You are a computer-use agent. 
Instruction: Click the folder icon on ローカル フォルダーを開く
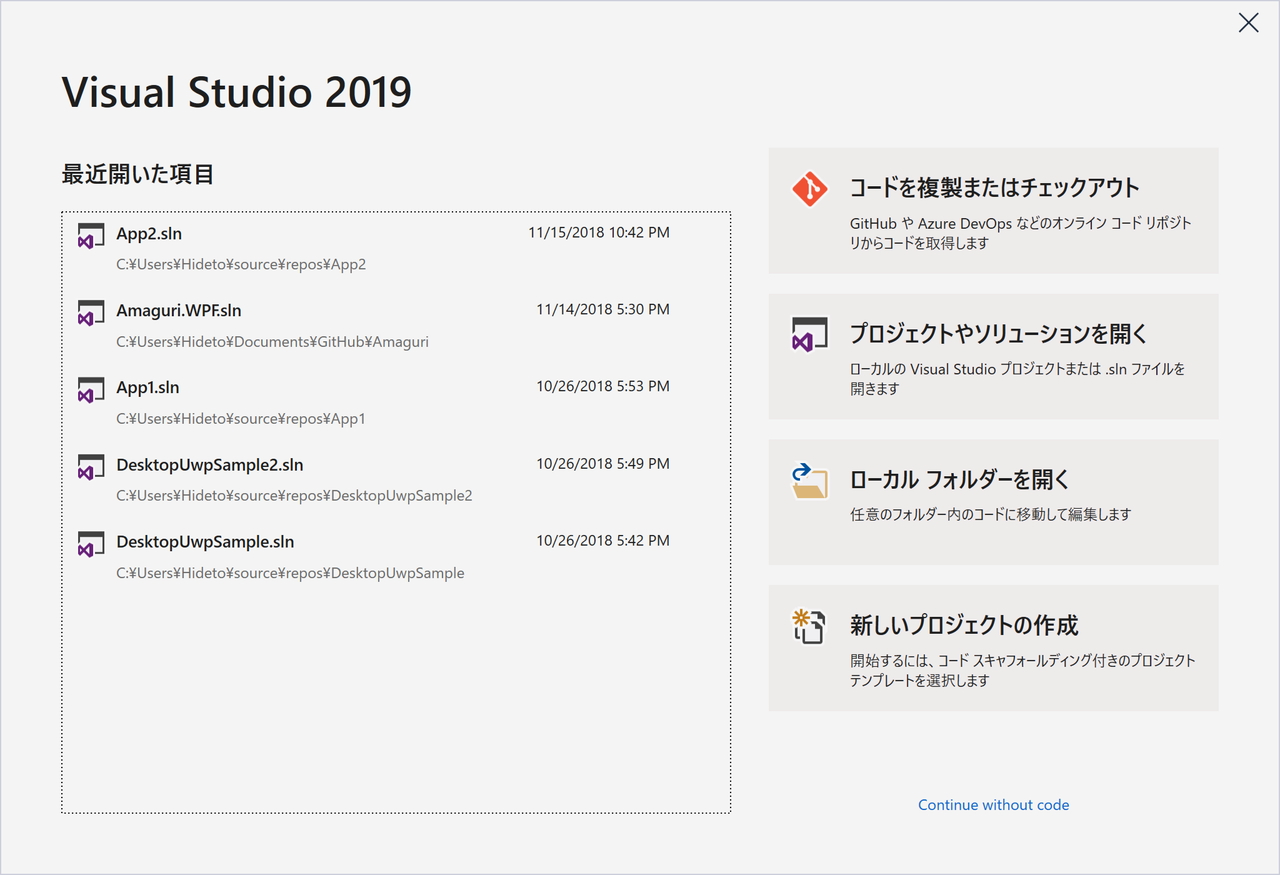point(810,480)
